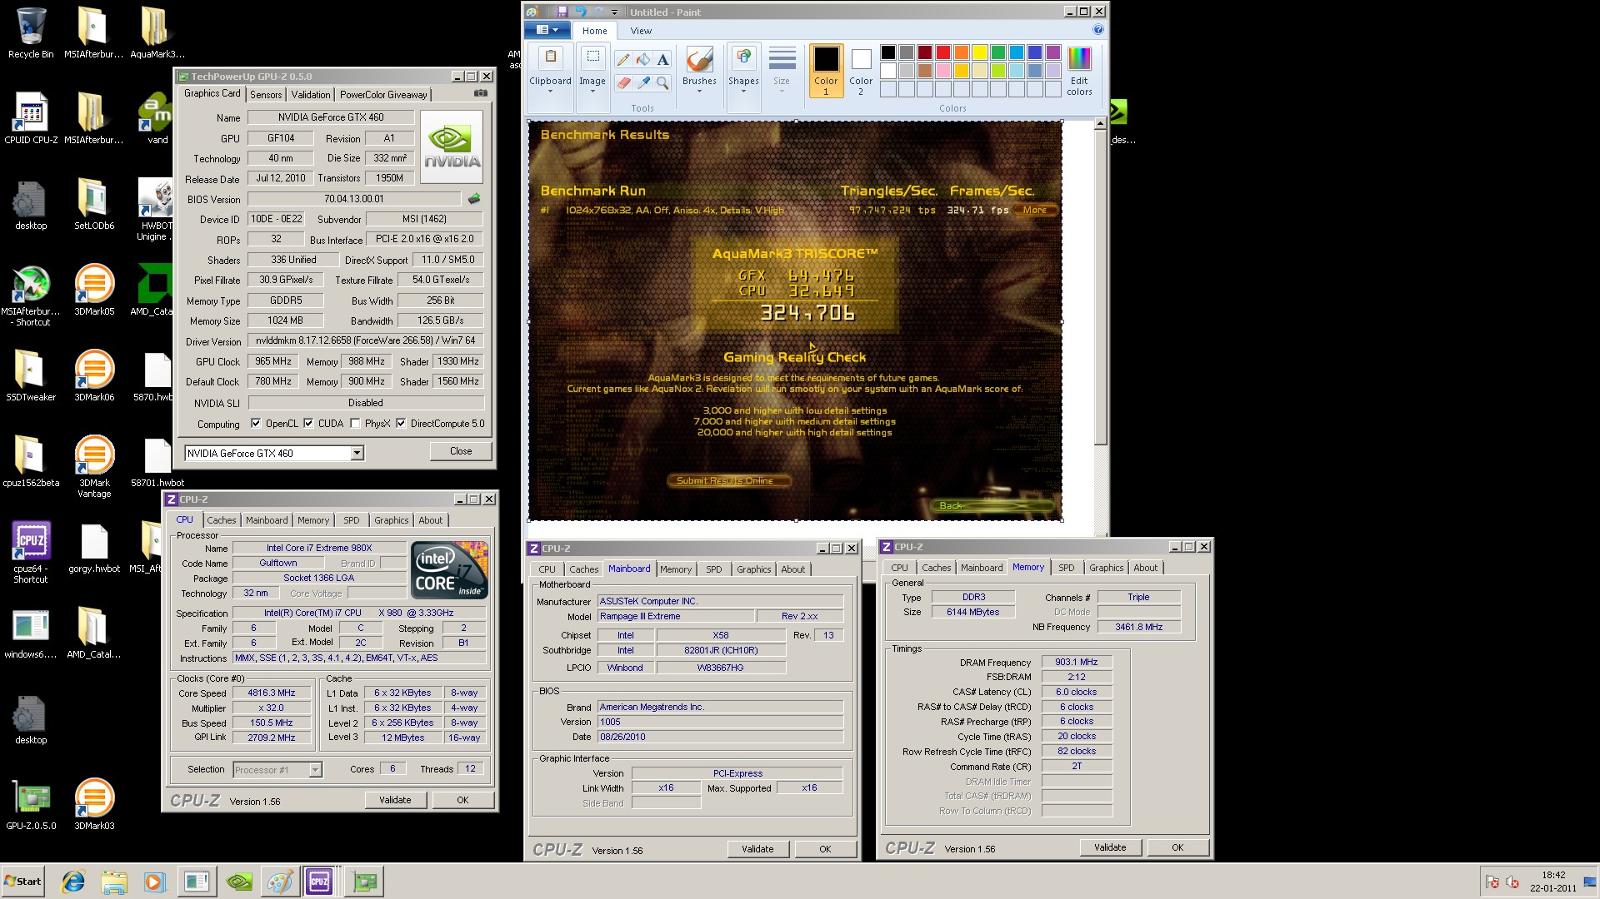Screen dimensions: 1600x899
Task: Click the Brushes tool icon
Action: (699, 59)
